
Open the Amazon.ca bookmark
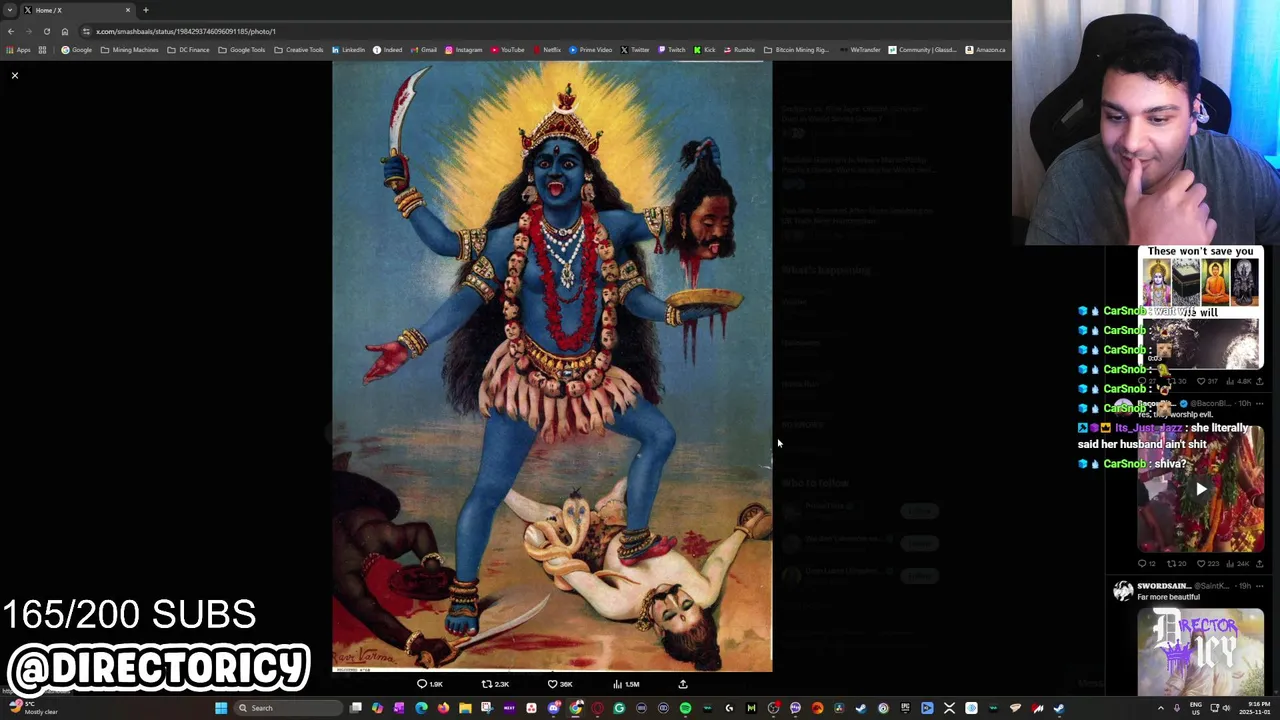985,50
